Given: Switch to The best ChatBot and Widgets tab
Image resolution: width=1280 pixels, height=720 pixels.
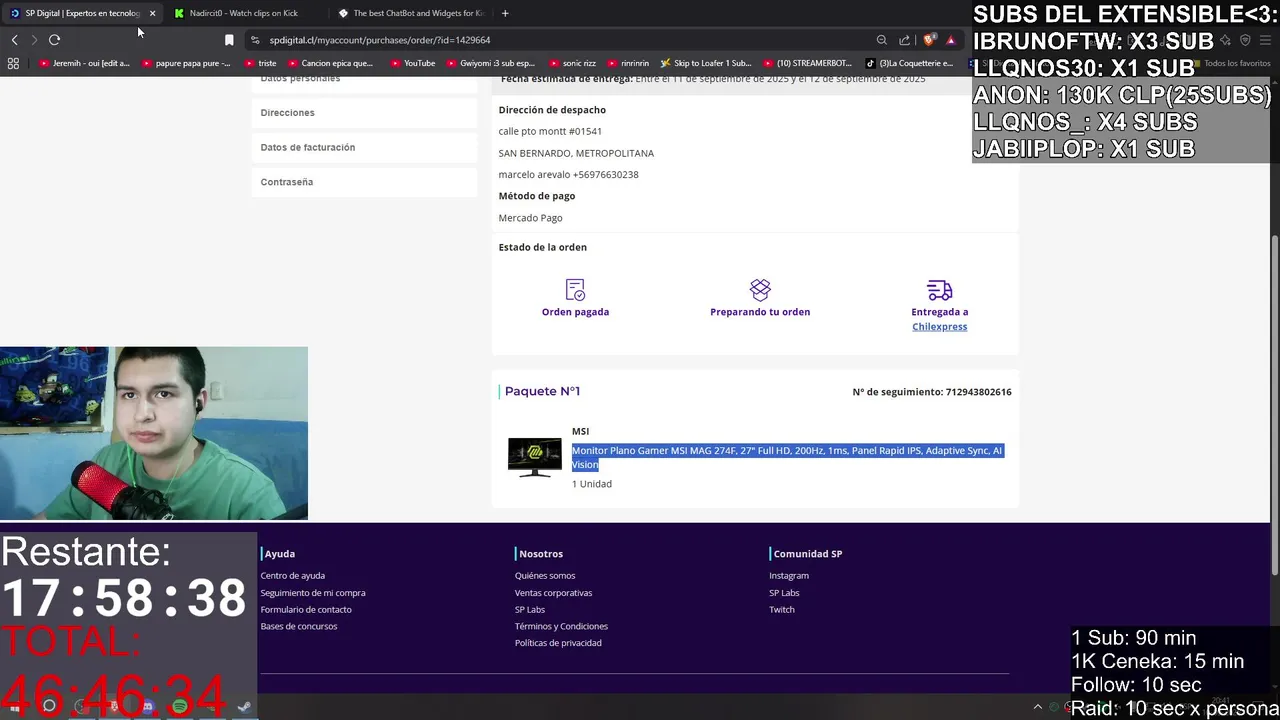Looking at the screenshot, I should pos(412,13).
